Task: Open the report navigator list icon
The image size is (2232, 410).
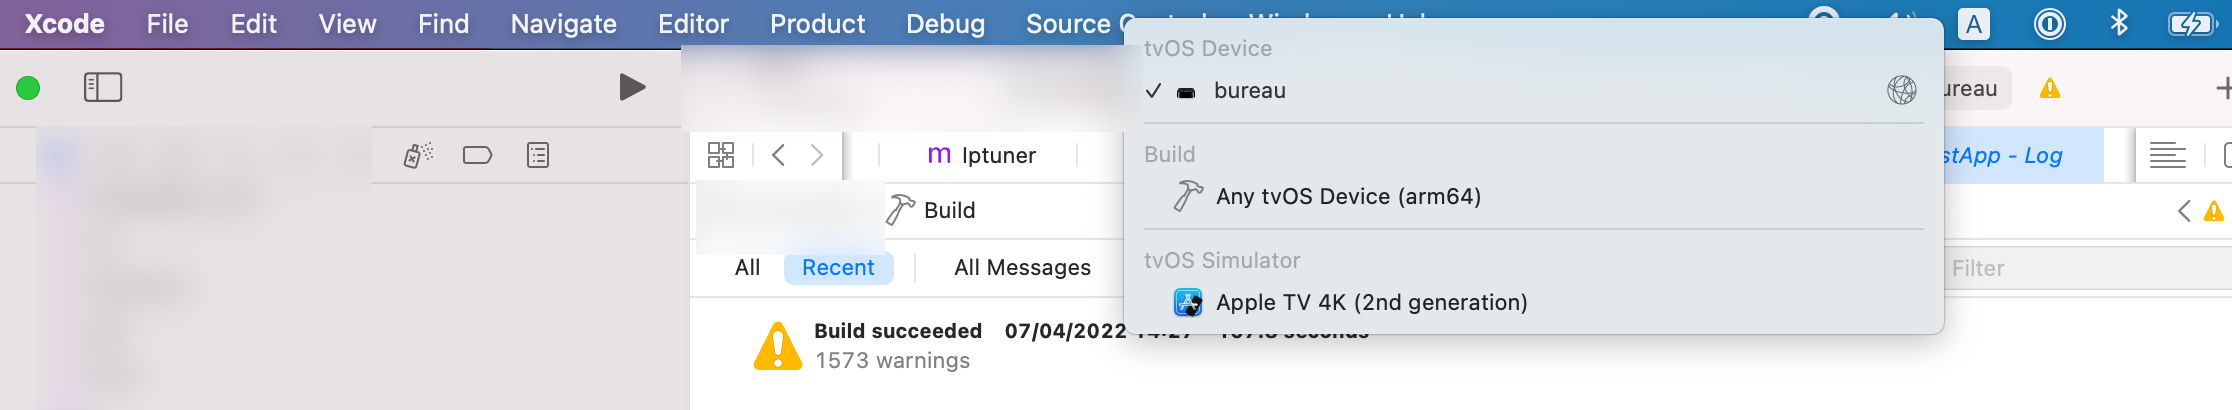Action: click(x=538, y=155)
